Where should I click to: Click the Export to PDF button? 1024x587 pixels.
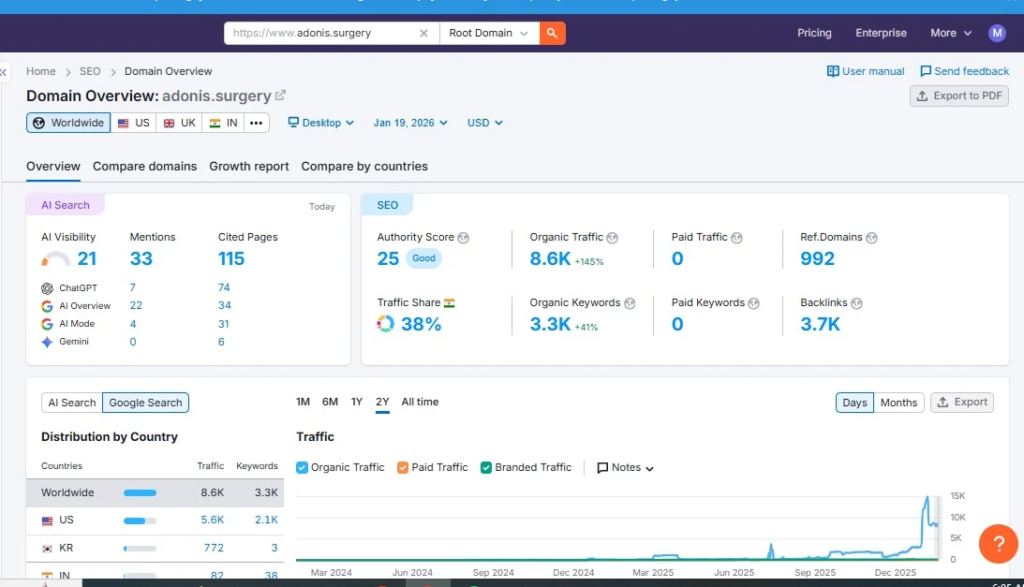(x=959, y=96)
